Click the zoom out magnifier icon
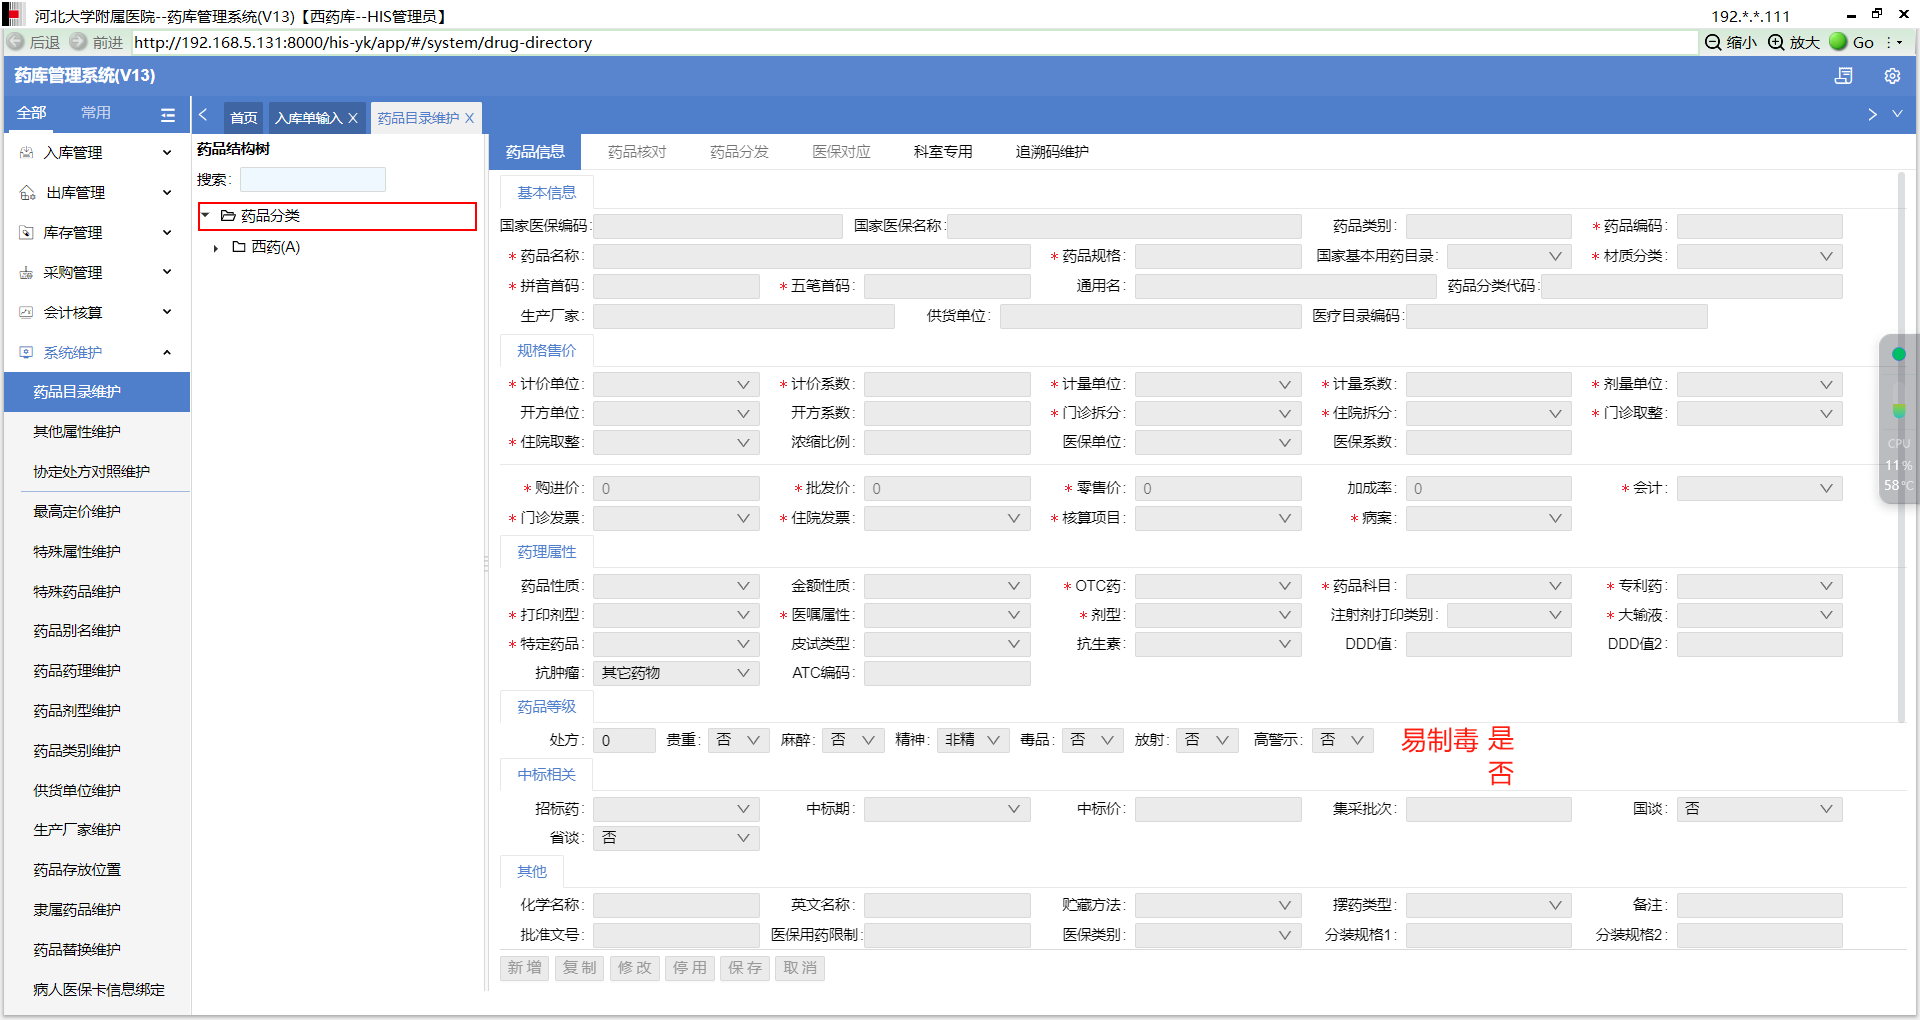Screen dimensions: 1920x1020 tap(1713, 42)
